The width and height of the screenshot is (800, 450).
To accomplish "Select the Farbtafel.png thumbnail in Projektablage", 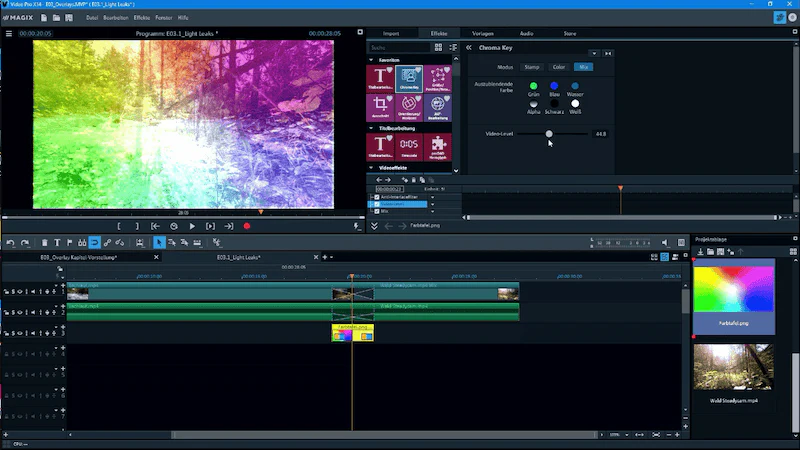I will [734, 289].
